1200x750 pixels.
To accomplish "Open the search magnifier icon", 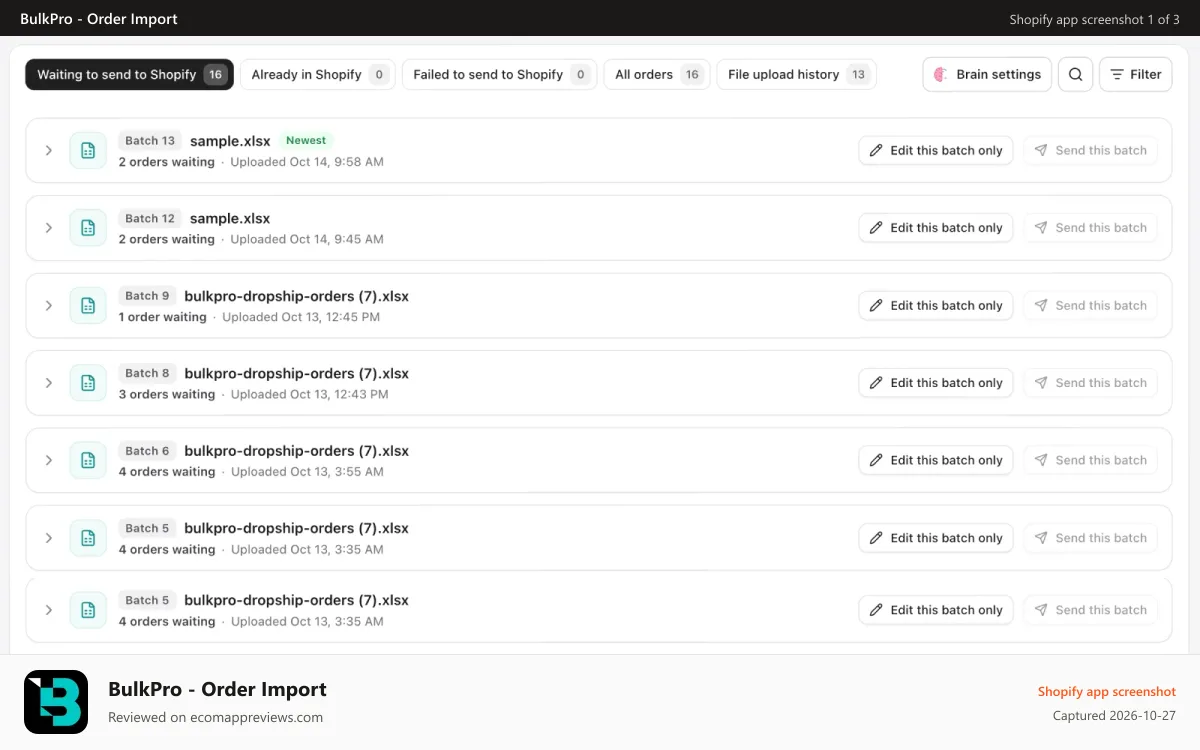I will 1075,74.
